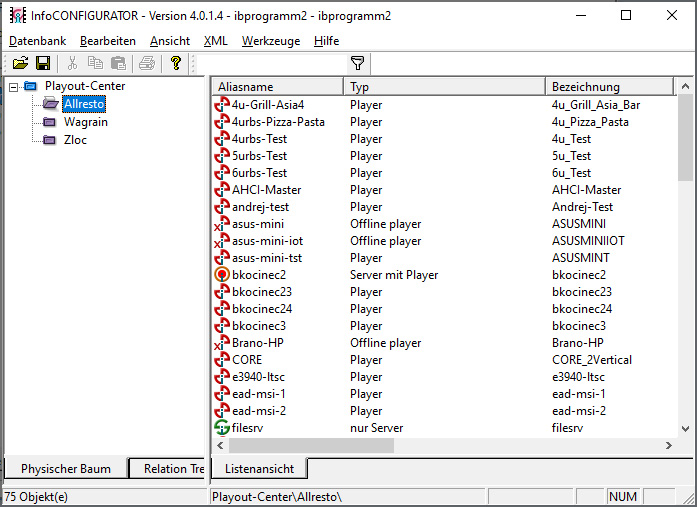Click the 'nur Server' type cell
This screenshot has width=697, height=507.
pyautogui.click(x=377, y=427)
